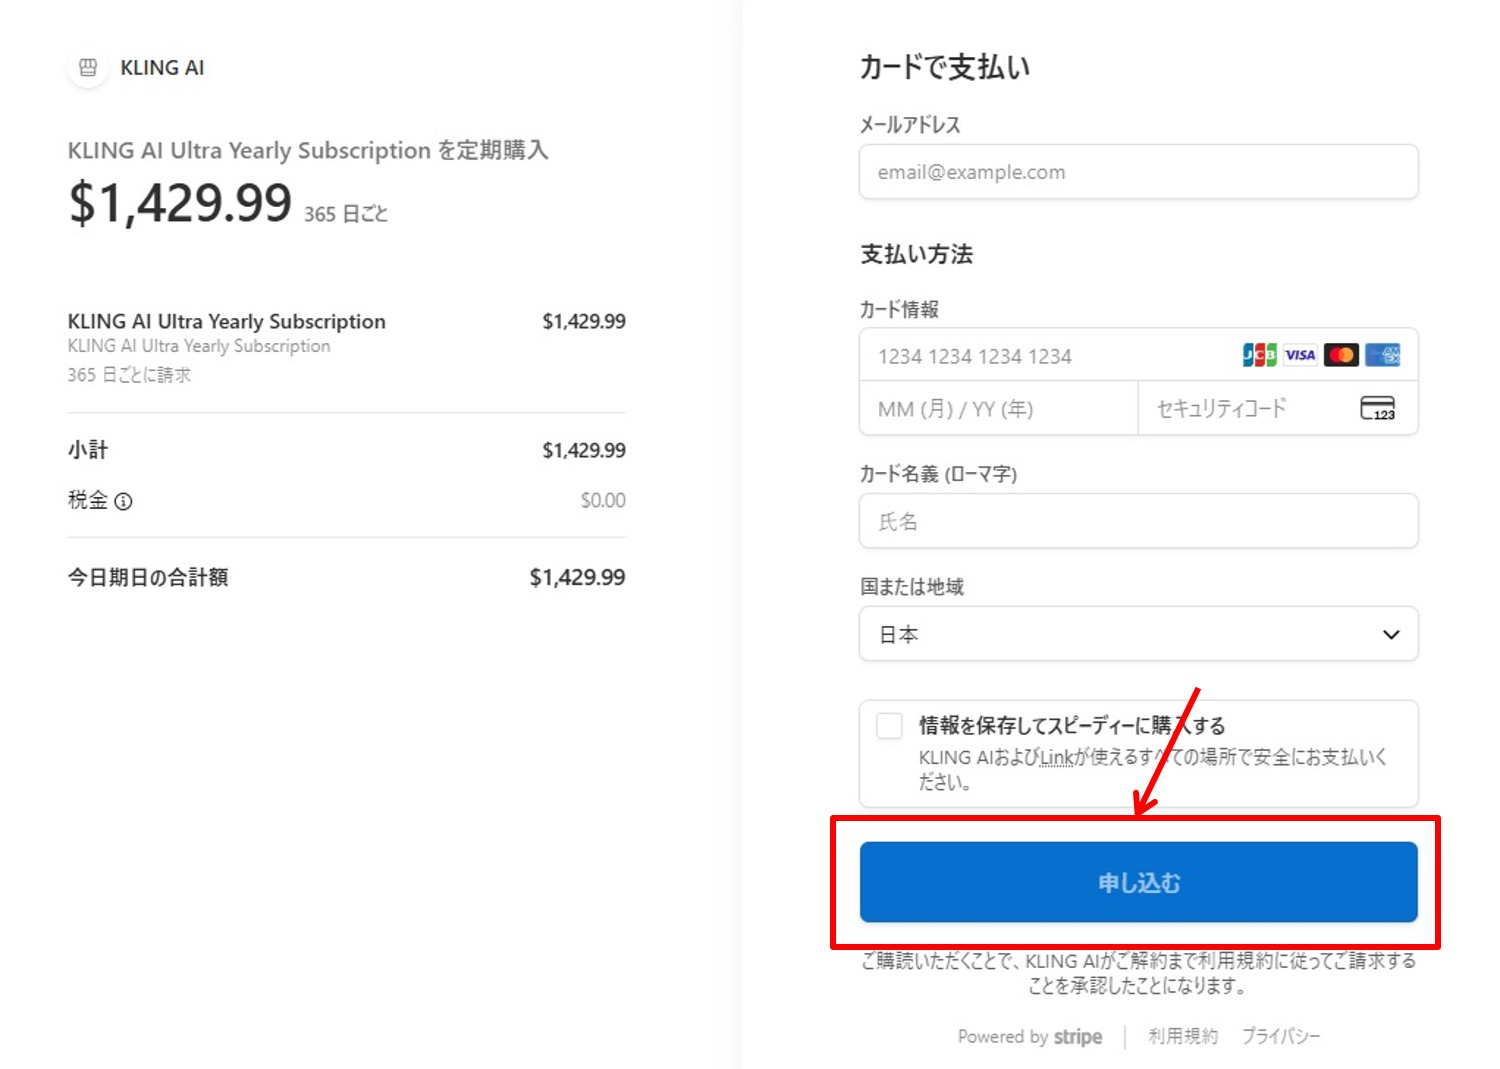Click the Mastercard brand icon
Viewport: 1500px width, 1069px height.
point(1341,355)
